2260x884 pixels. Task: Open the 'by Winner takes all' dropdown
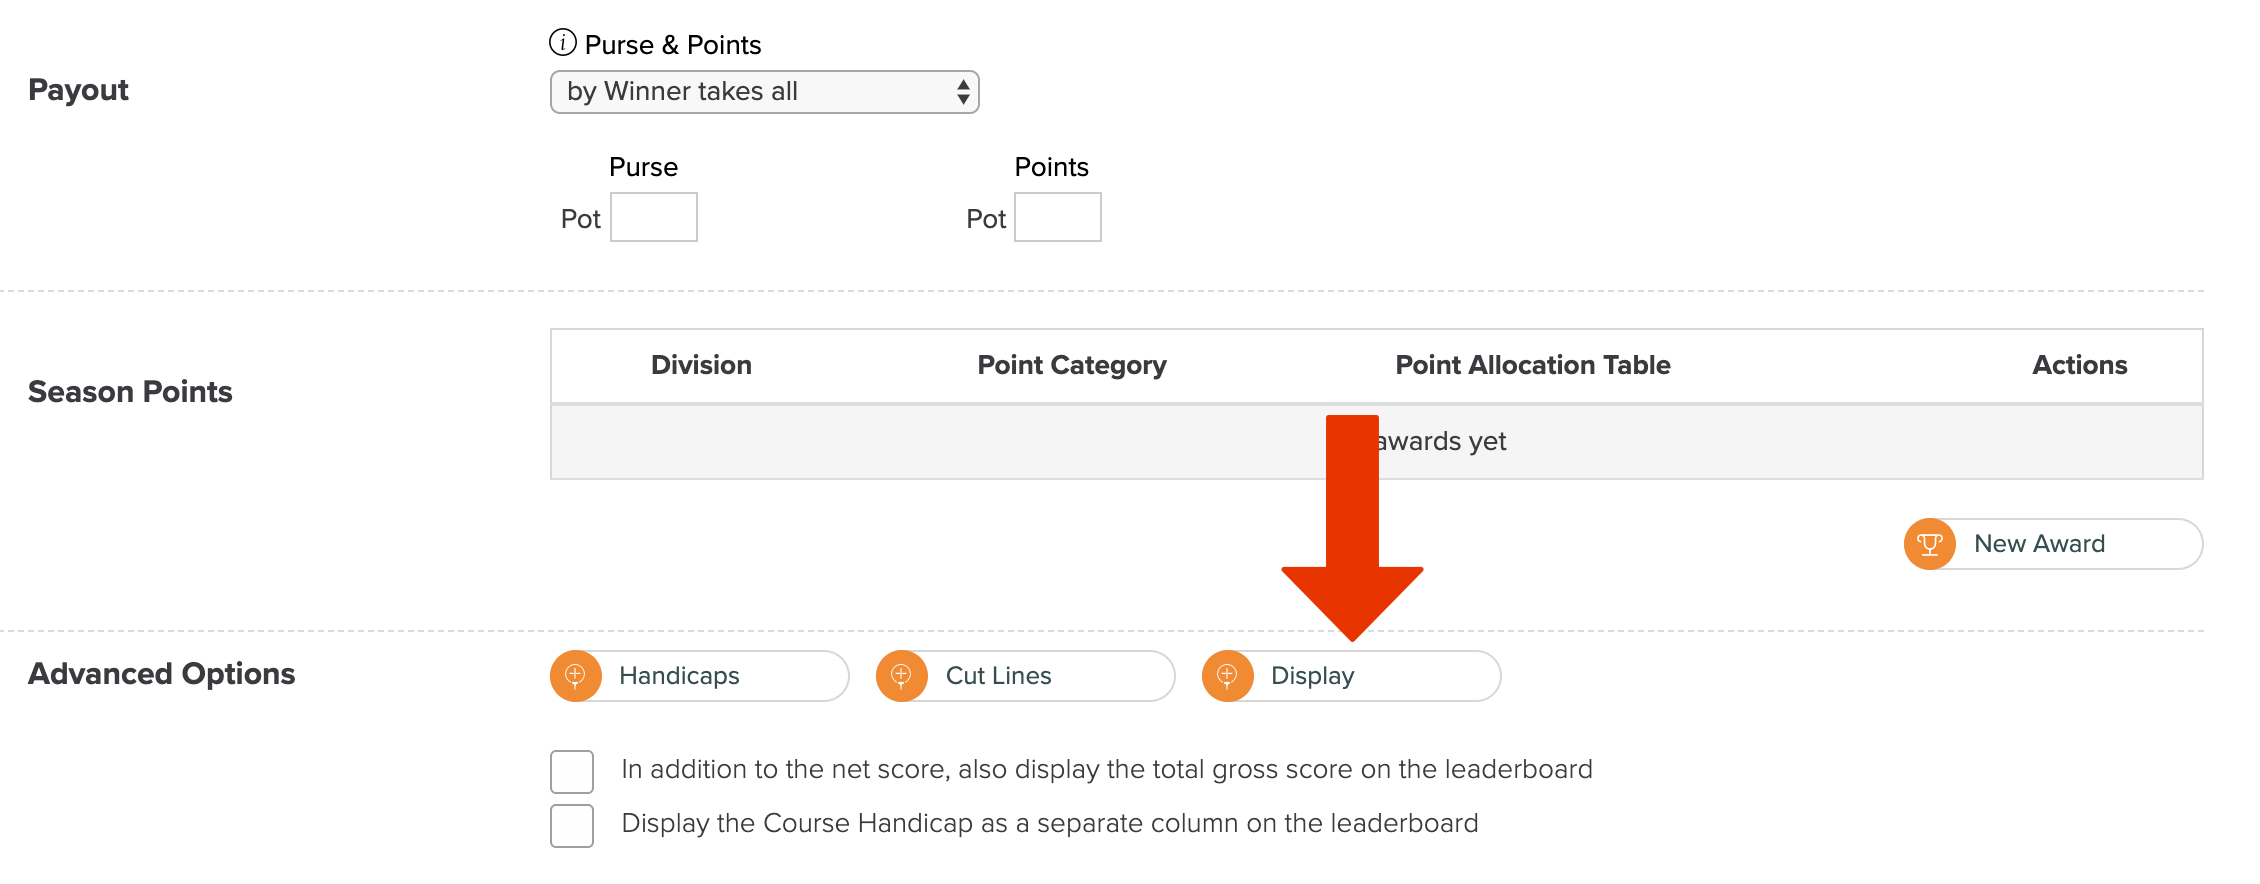coord(764,92)
